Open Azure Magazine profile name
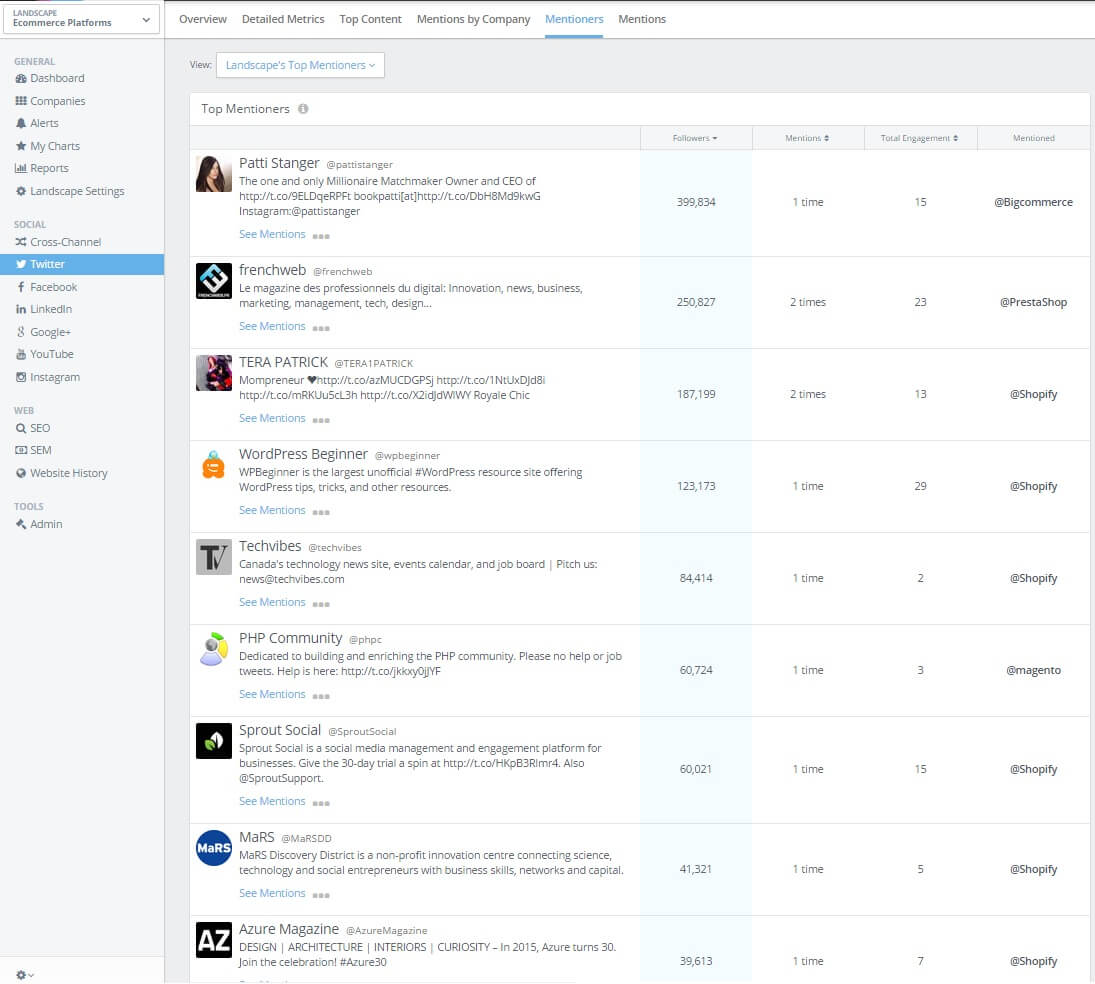 tap(289, 930)
